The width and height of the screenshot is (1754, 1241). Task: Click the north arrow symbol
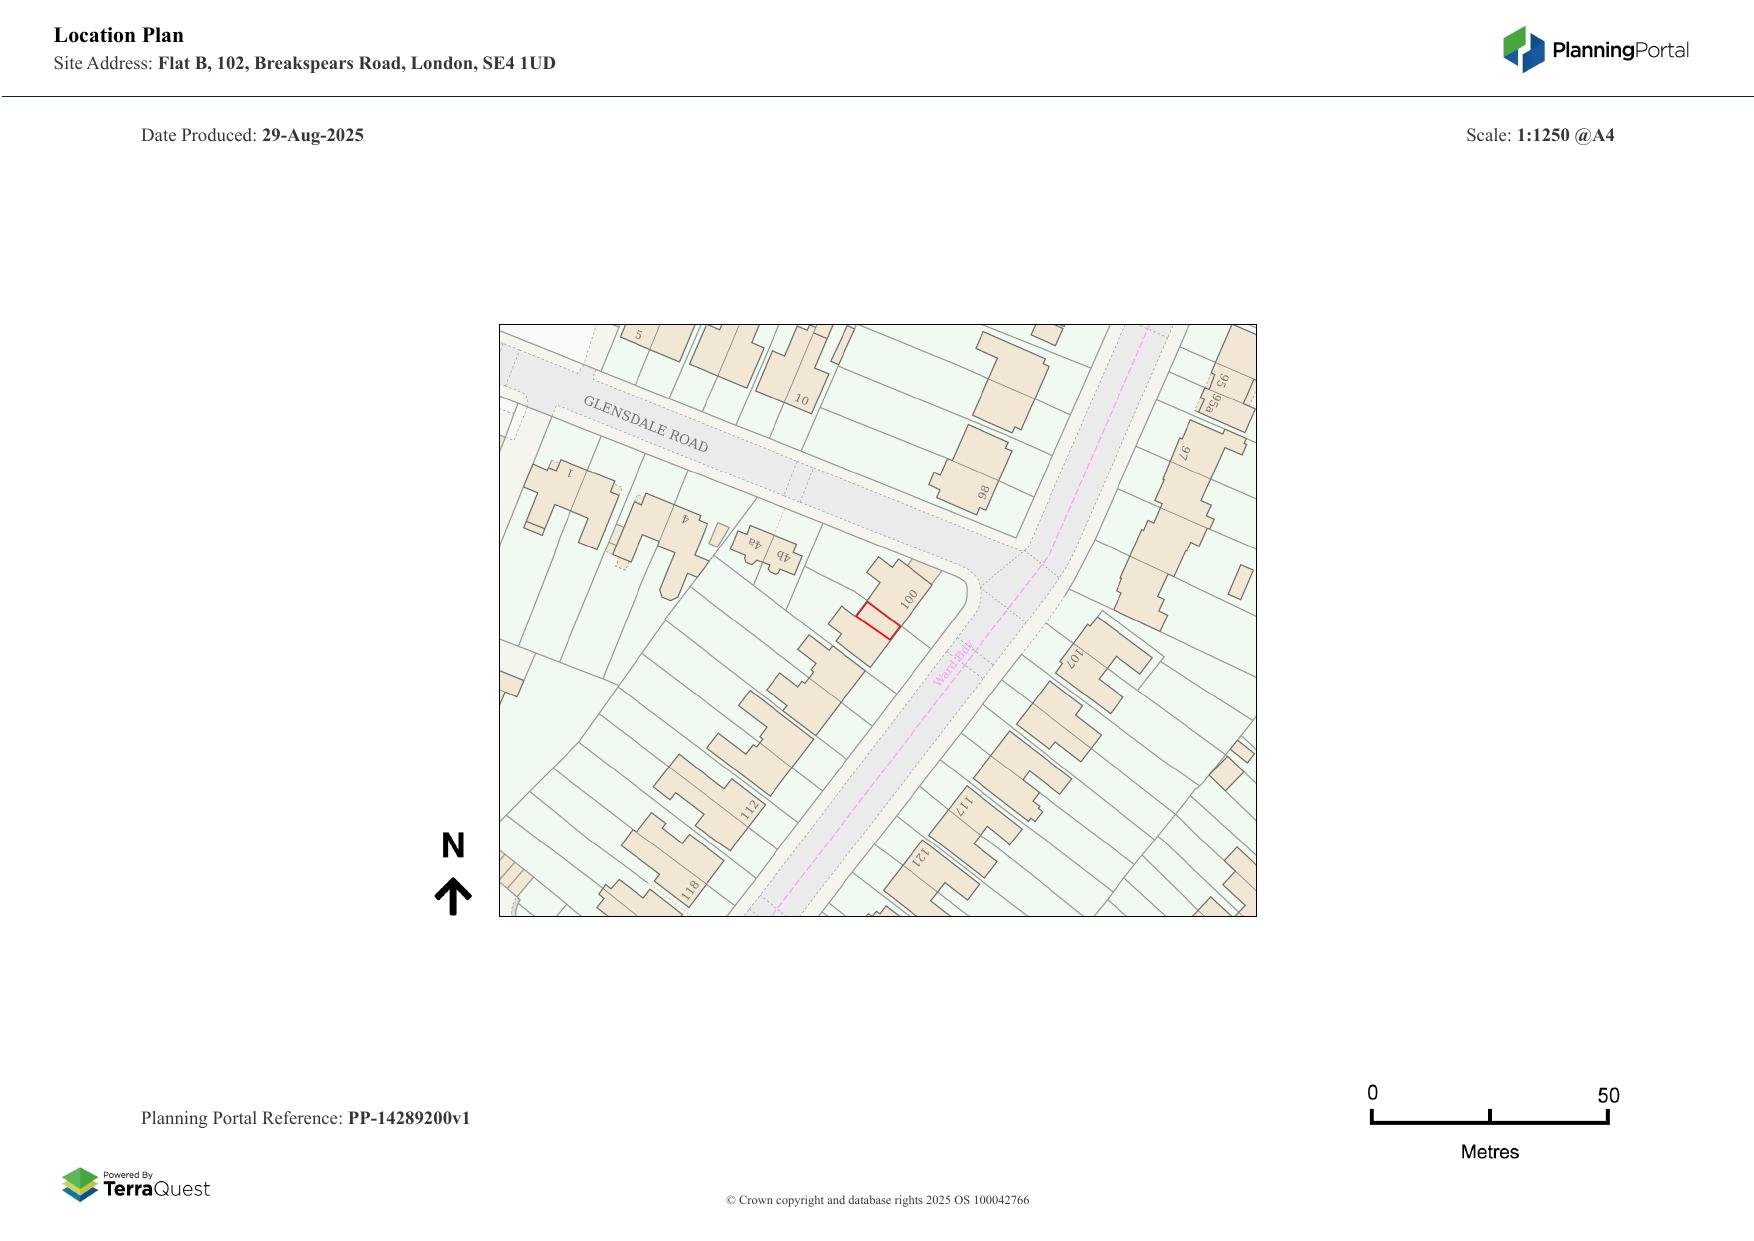(453, 896)
